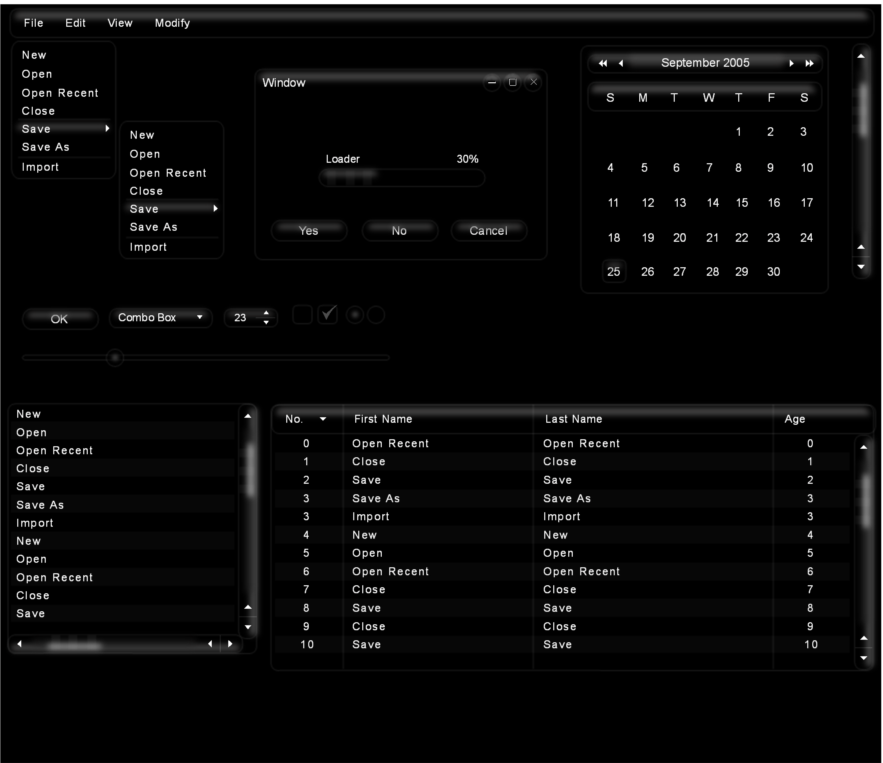Viewport: 883px width, 763px height.
Task: Select the filled radio button
Action: click(355, 315)
